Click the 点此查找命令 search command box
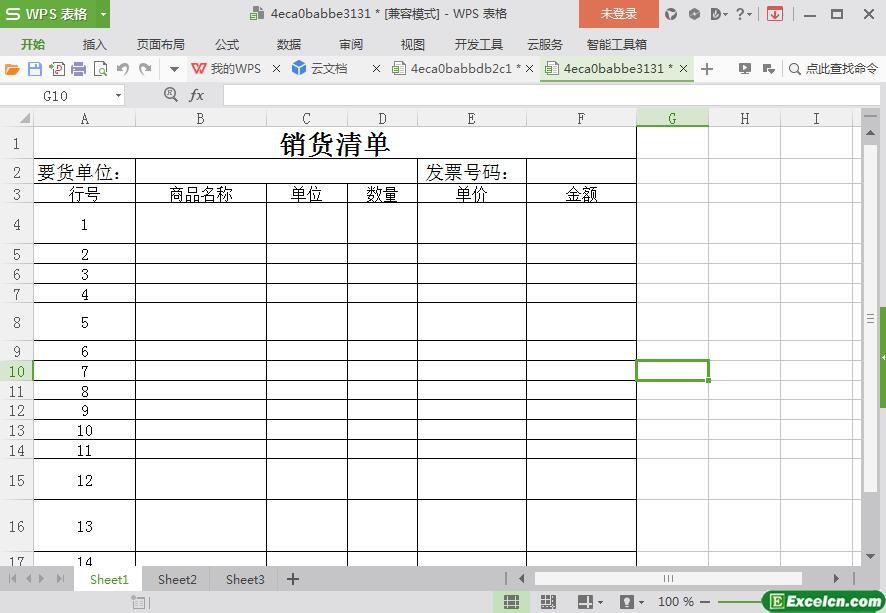 click(x=834, y=69)
